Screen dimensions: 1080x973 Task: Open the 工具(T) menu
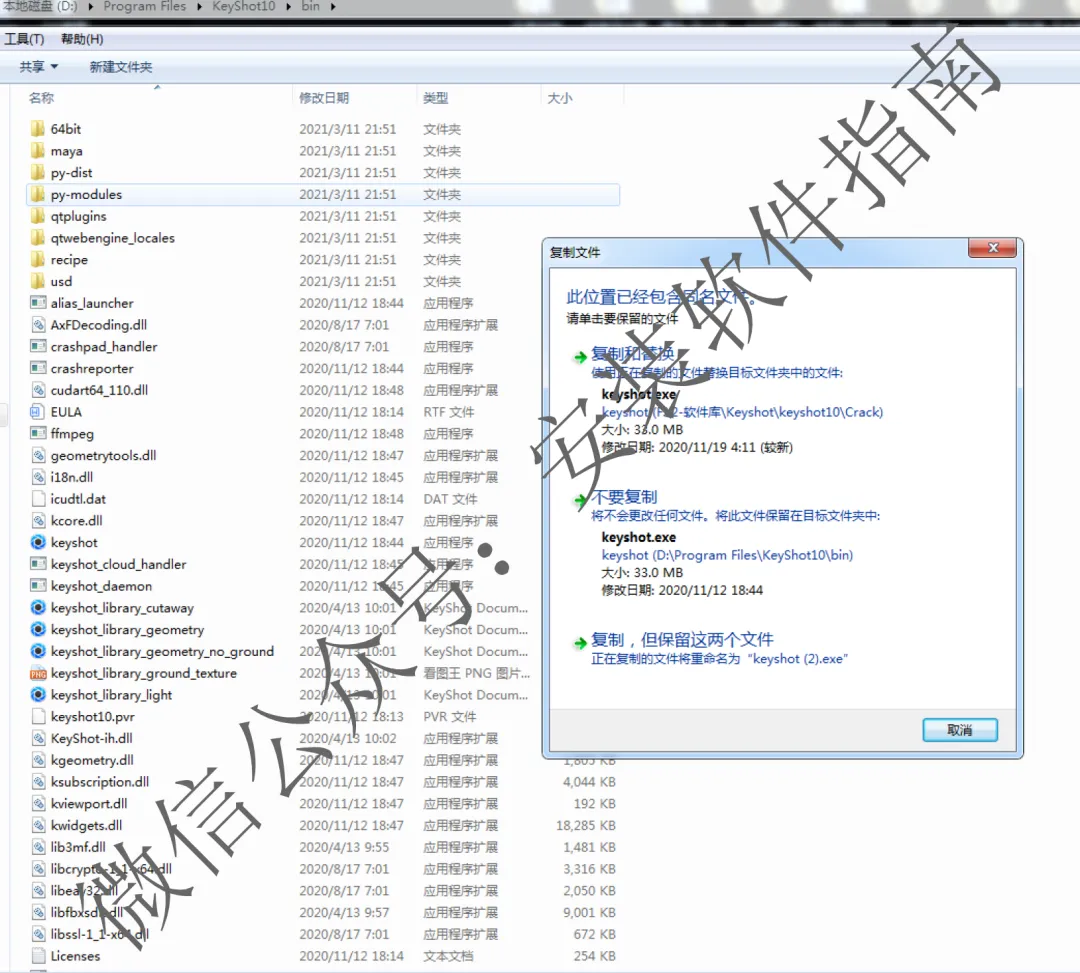tap(24, 39)
